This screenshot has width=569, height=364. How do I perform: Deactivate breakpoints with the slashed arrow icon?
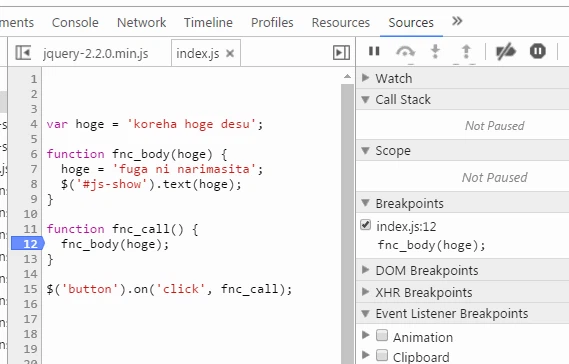pyautogui.click(x=506, y=52)
